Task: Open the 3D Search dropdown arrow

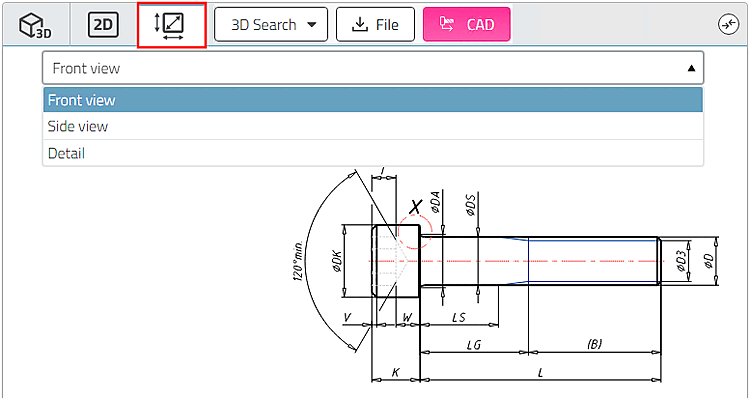Action: coord(312,25)
